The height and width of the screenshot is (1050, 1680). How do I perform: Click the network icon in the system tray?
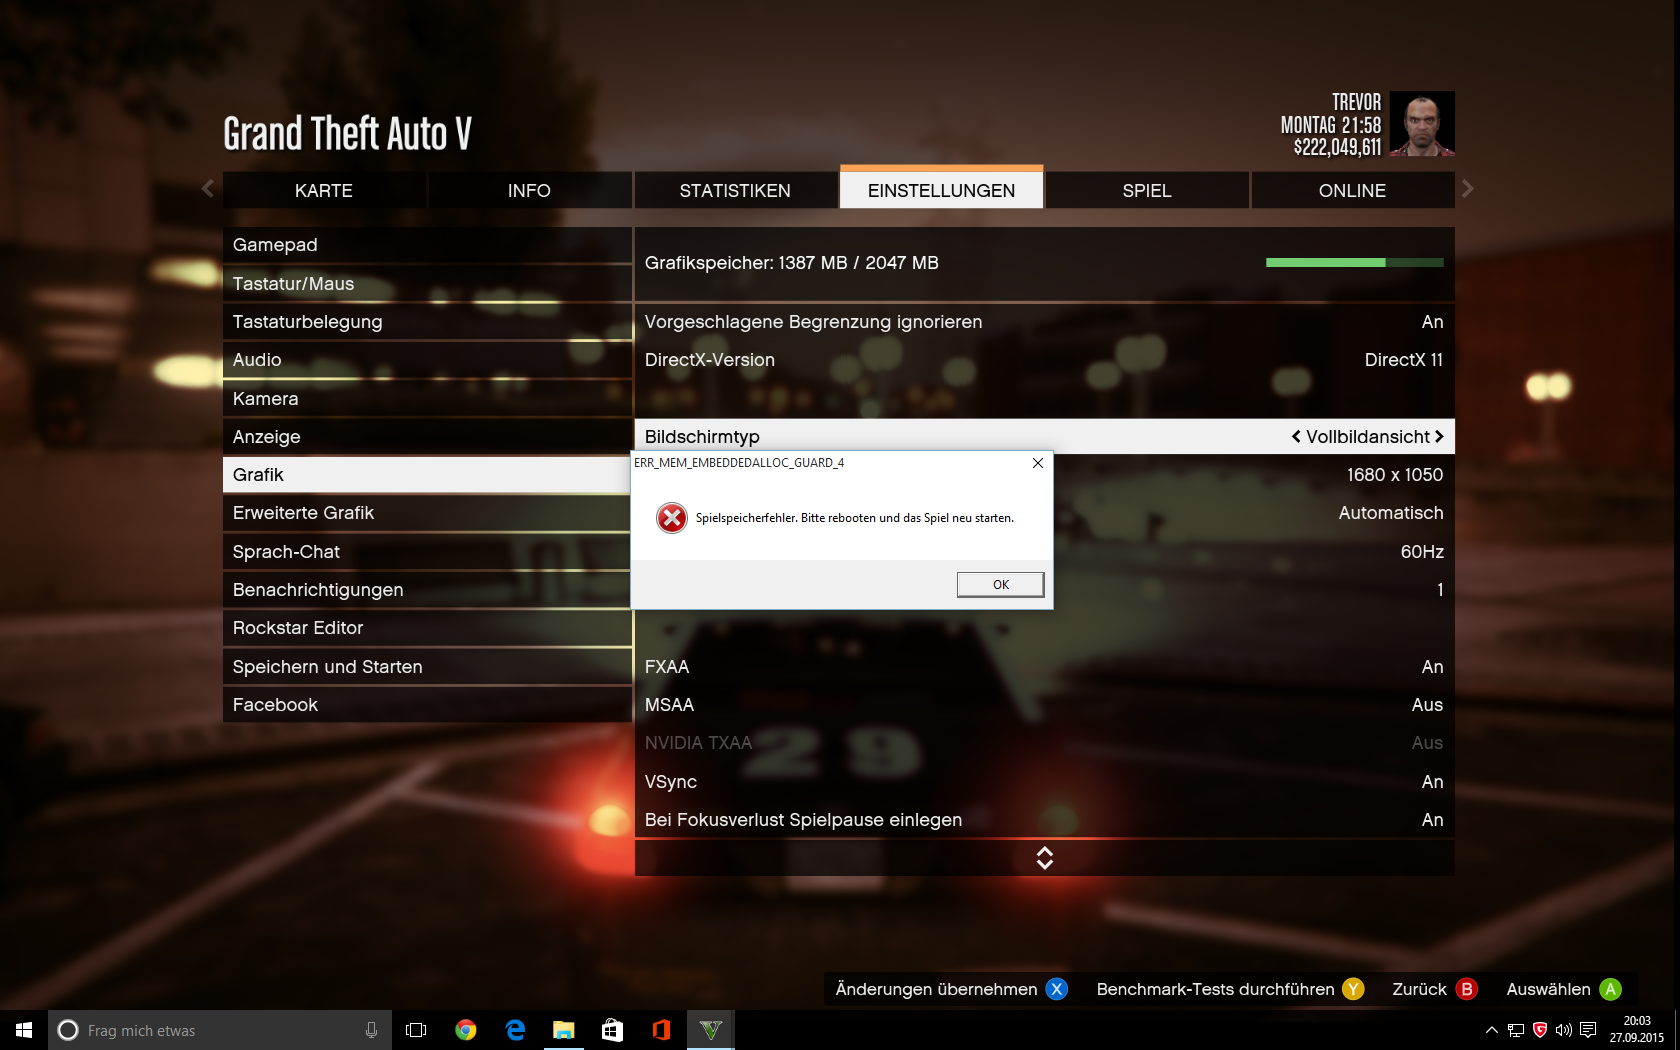tap(1516, 1030)
